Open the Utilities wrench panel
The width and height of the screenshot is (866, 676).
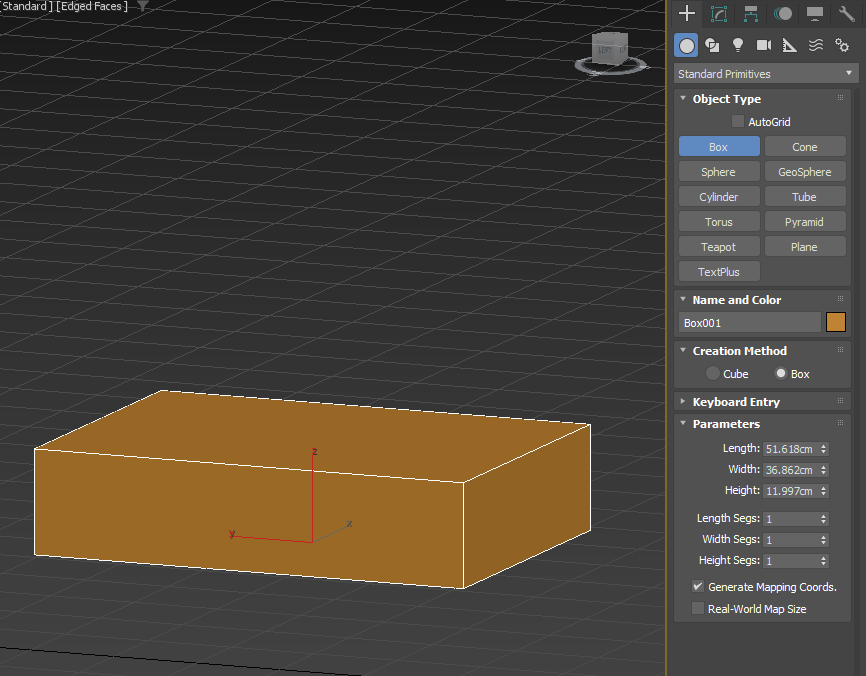point(846,13)
